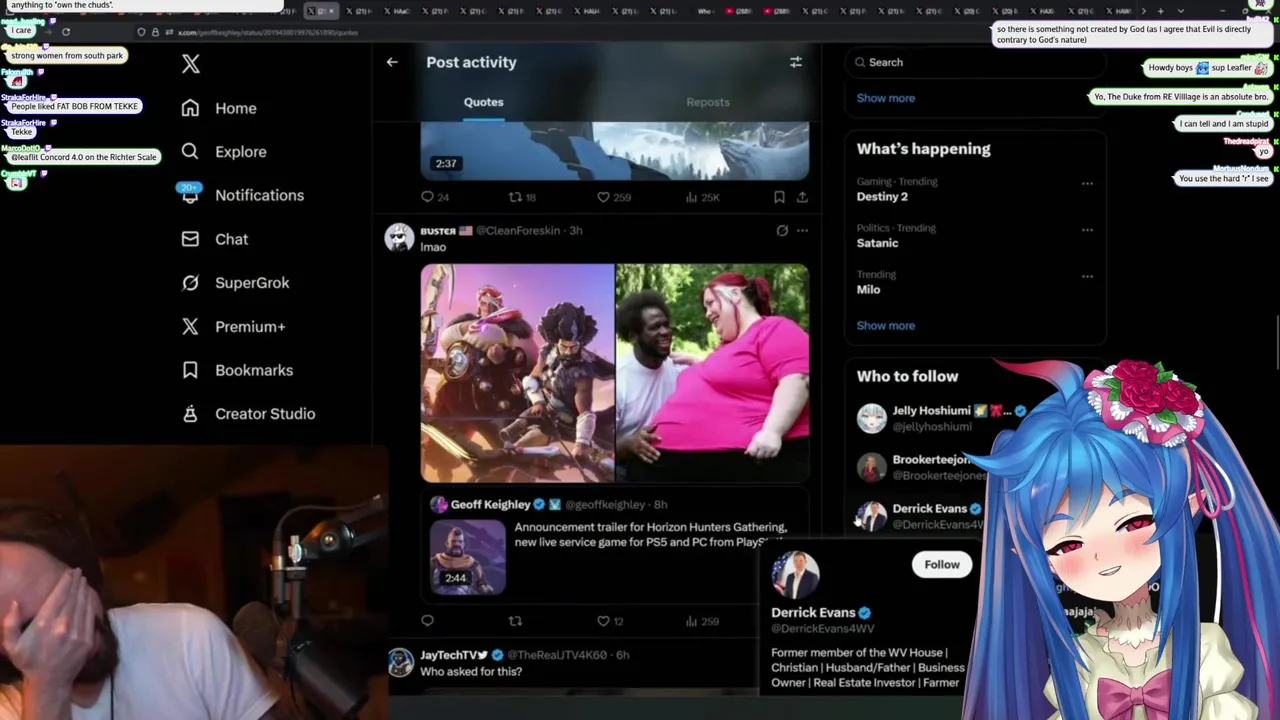The image size is (1280, 720).
Task: Click the browser reload button
Action: click(x=66, y=32)
